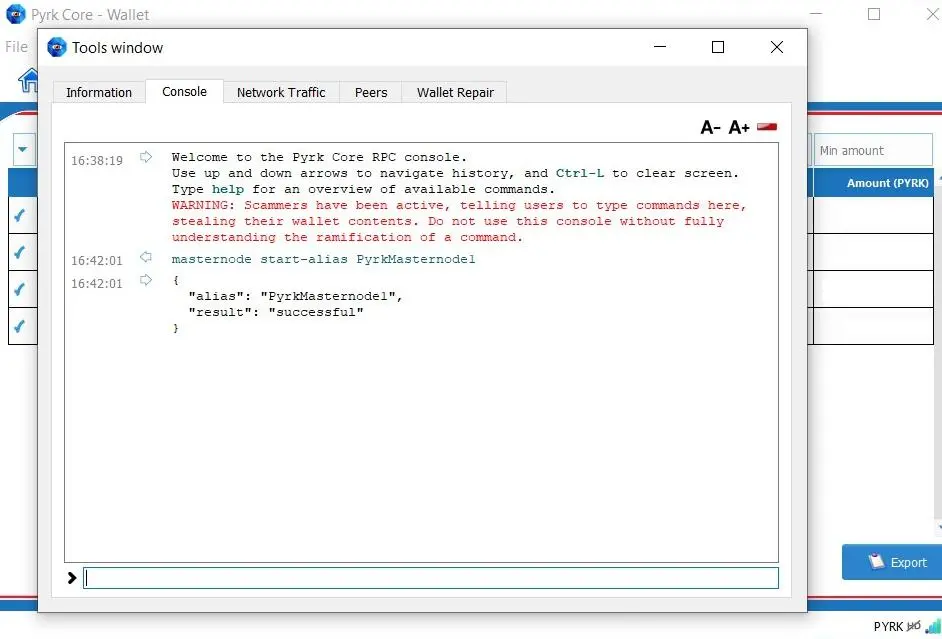
Task: Click the PYRK unit label in status bar
Action: coord(889,626)
